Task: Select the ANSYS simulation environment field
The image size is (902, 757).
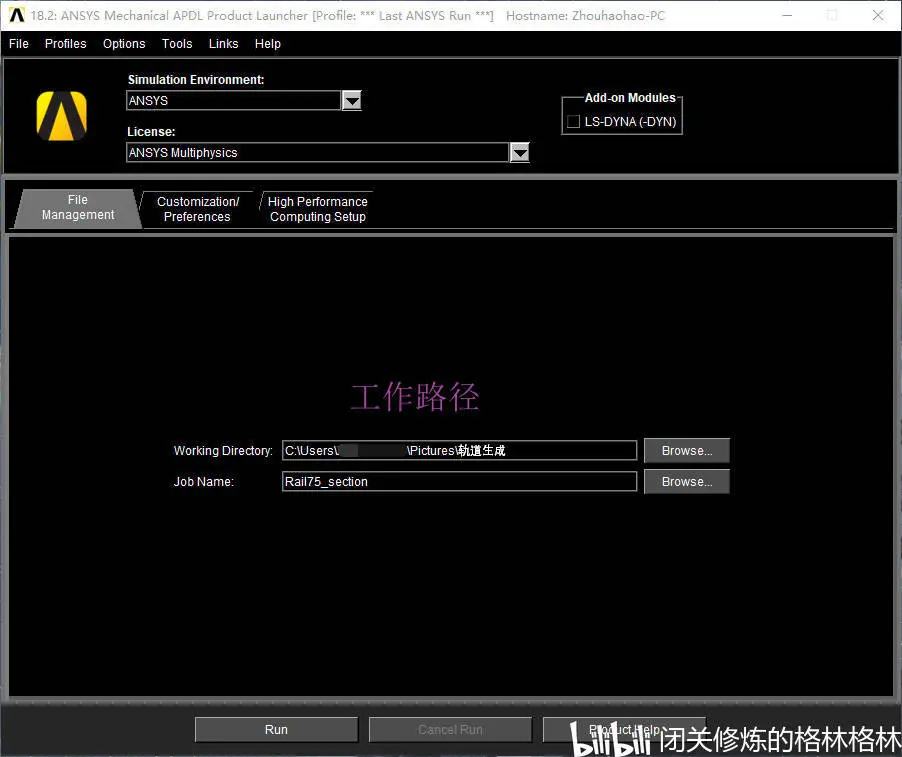Action: point(234,101)
